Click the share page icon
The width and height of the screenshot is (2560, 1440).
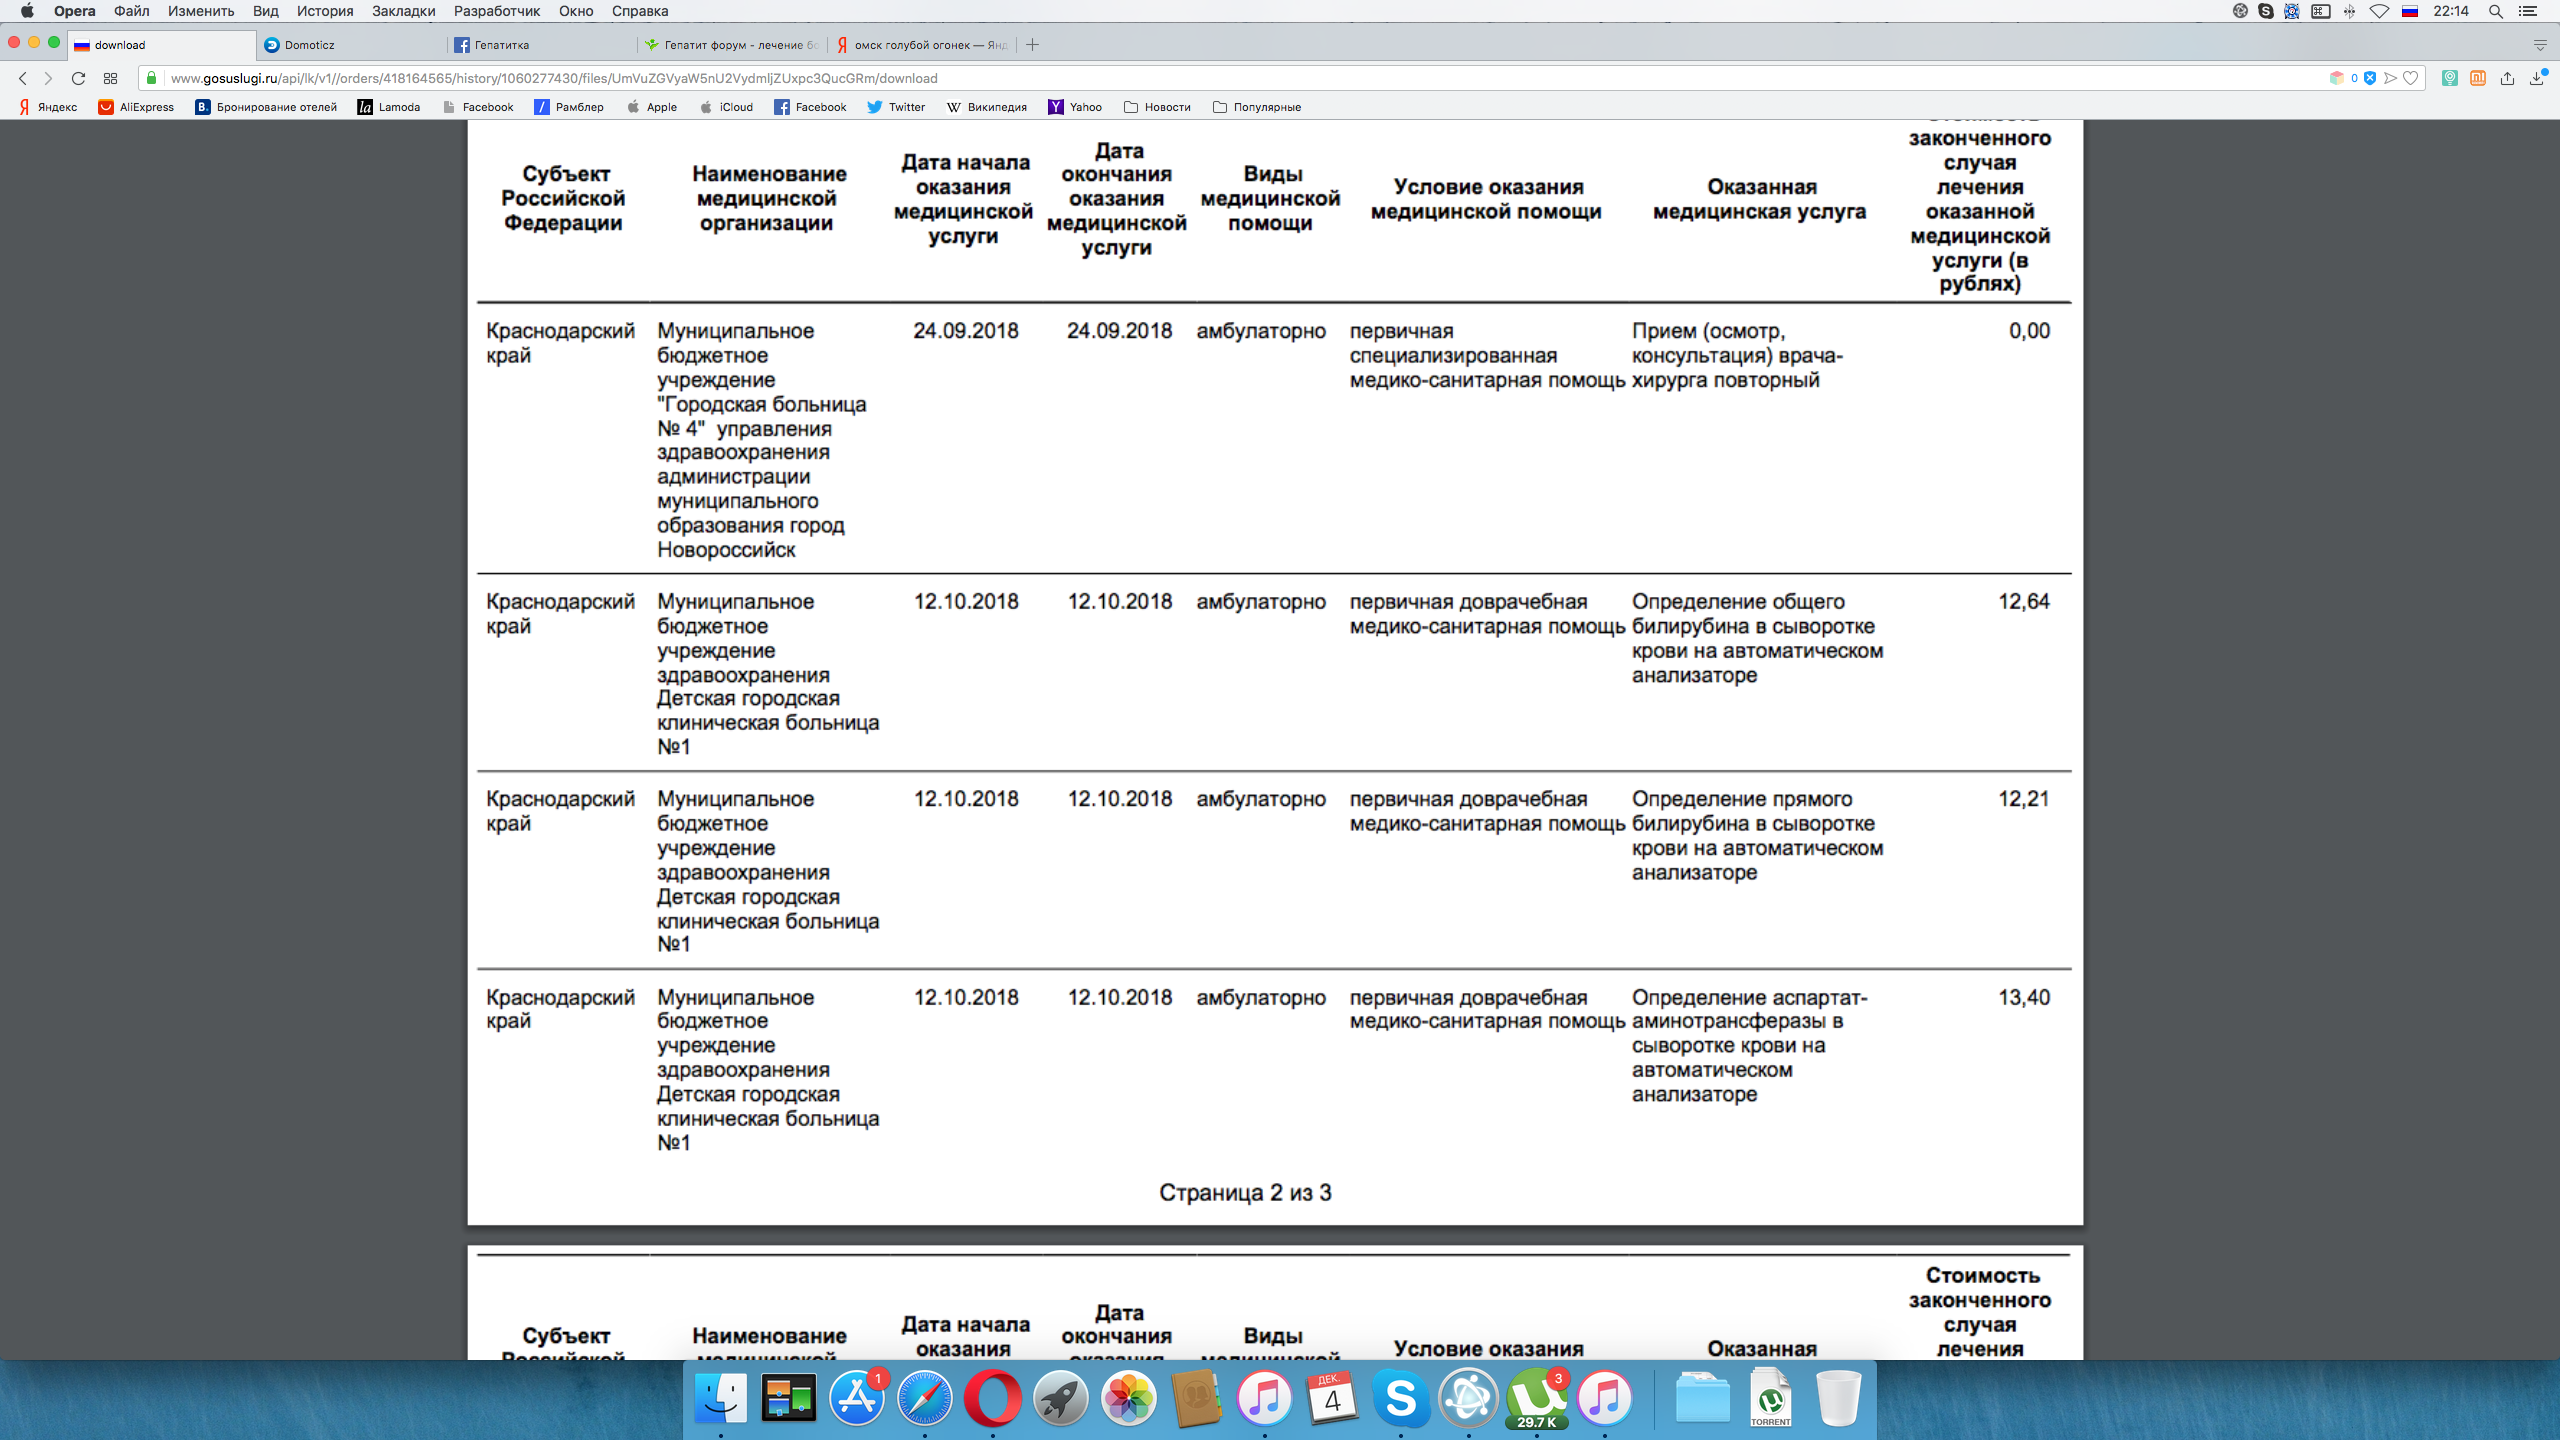2507,78
